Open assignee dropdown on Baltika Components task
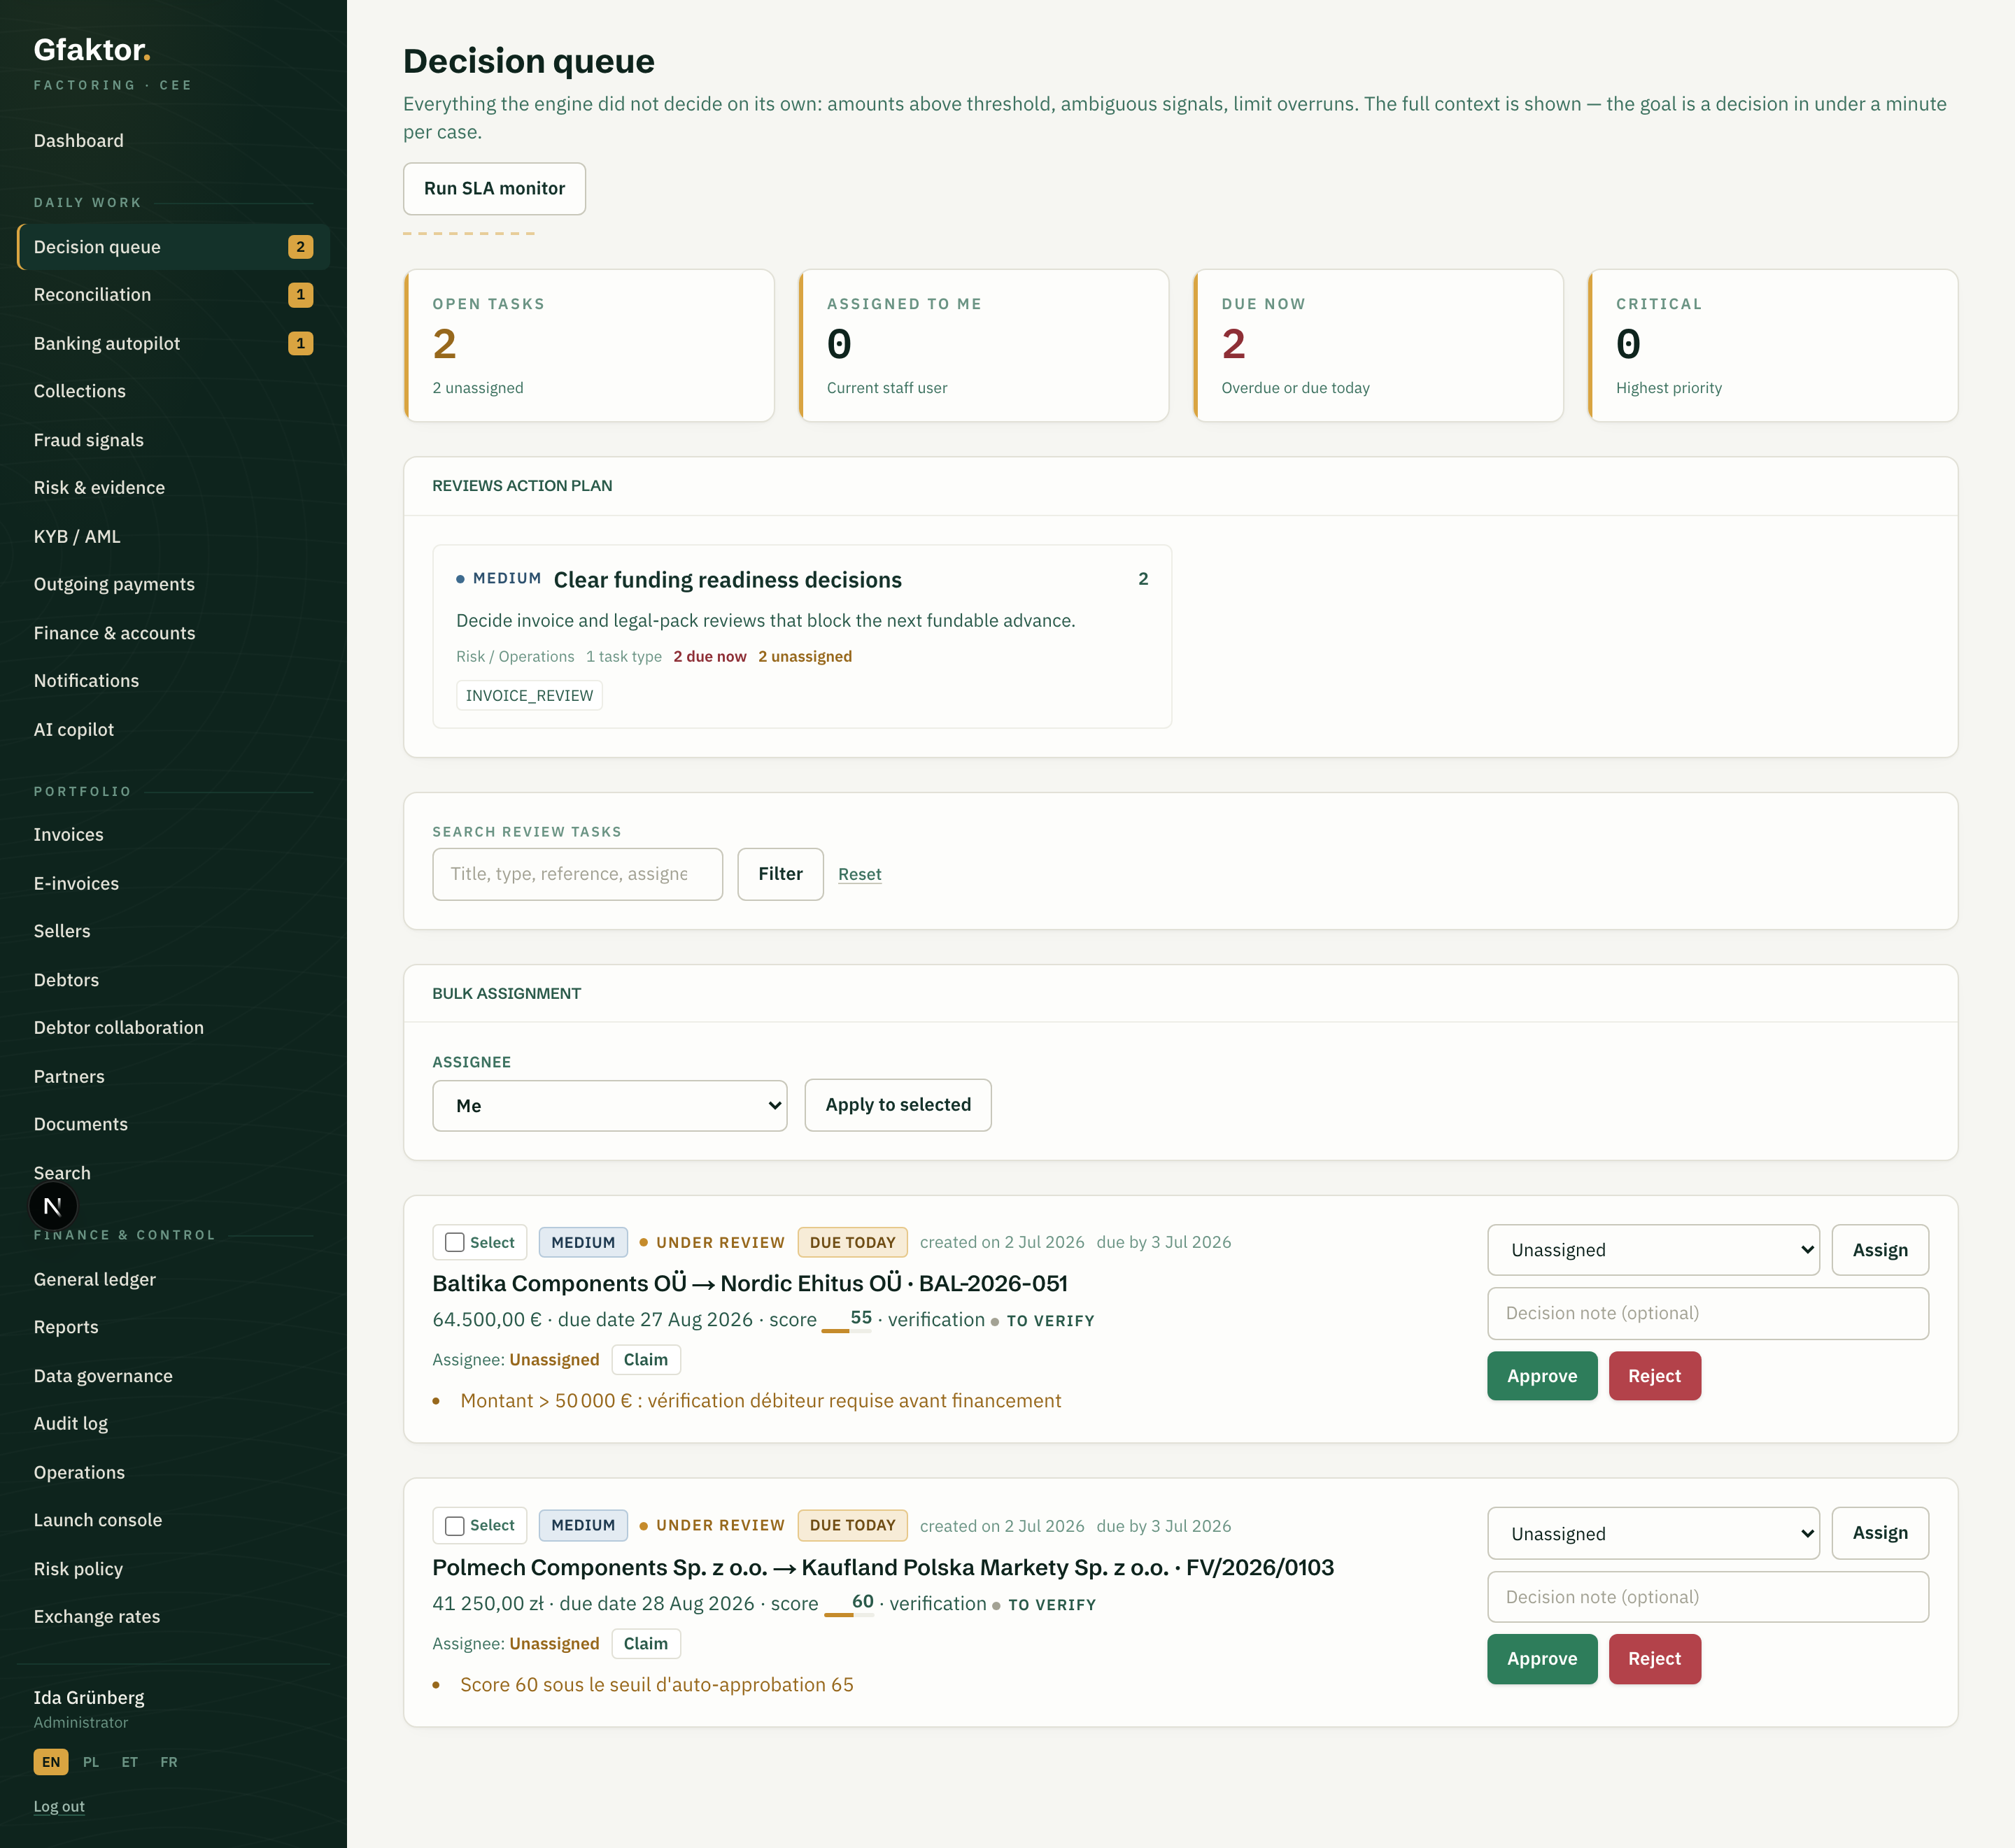 [x=1653, y=1250]
